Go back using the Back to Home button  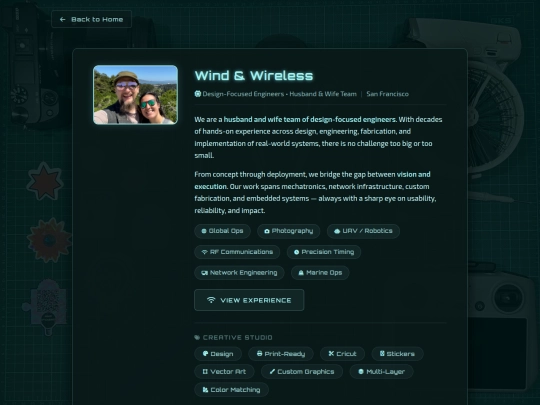pos(91,19)
